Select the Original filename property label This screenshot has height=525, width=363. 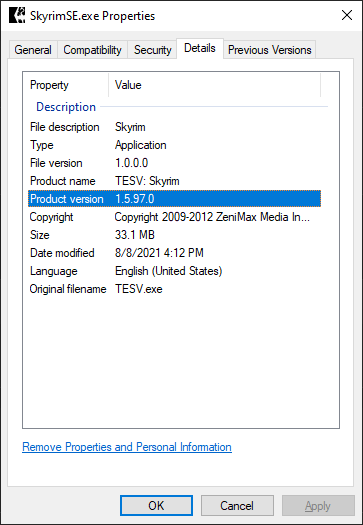point(68,289)
